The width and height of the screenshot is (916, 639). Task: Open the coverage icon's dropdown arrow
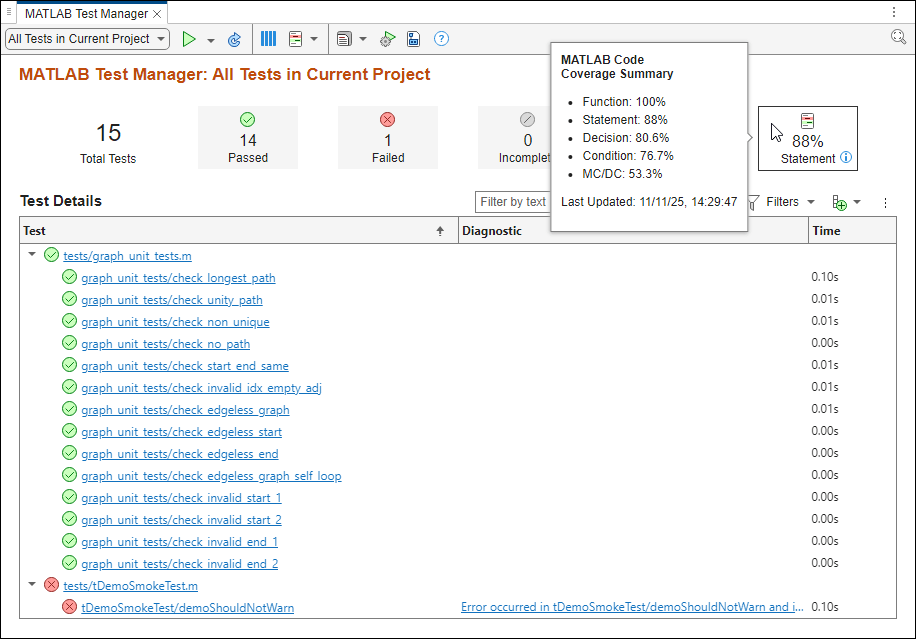click(314, 39)
